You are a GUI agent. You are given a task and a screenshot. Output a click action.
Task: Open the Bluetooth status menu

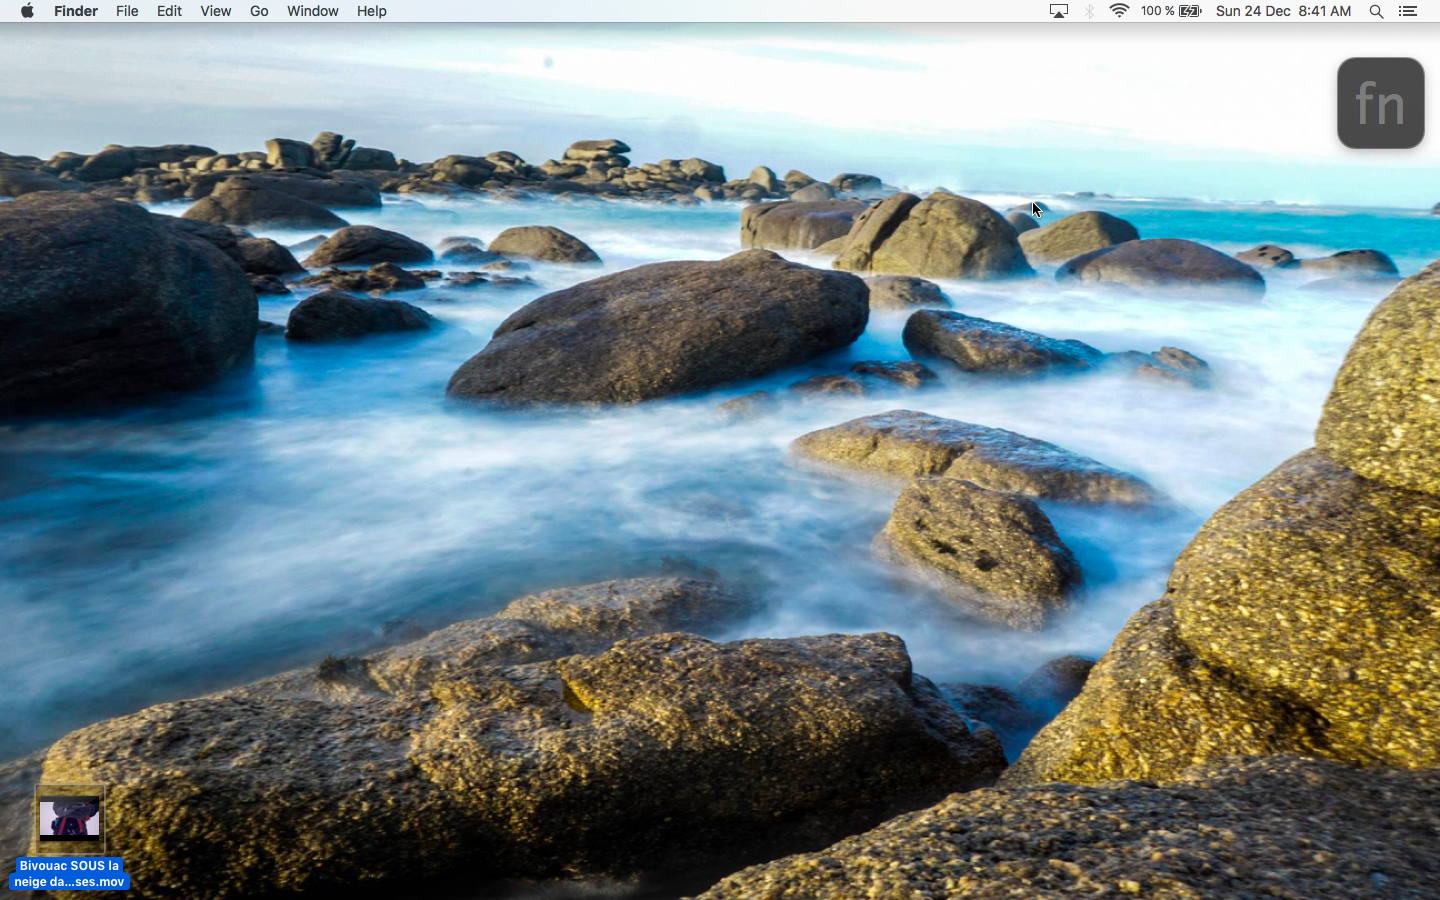[1089, 11]
